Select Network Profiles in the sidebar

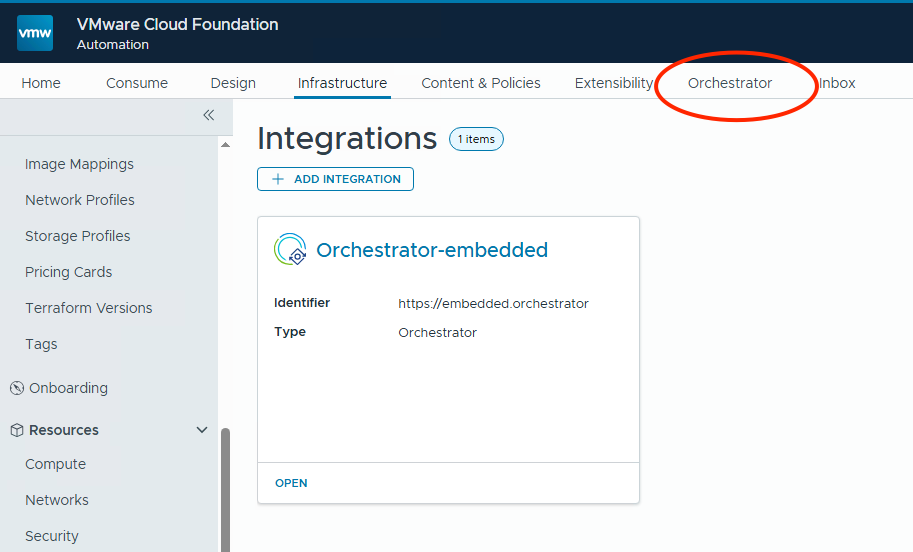coord(80,200)
